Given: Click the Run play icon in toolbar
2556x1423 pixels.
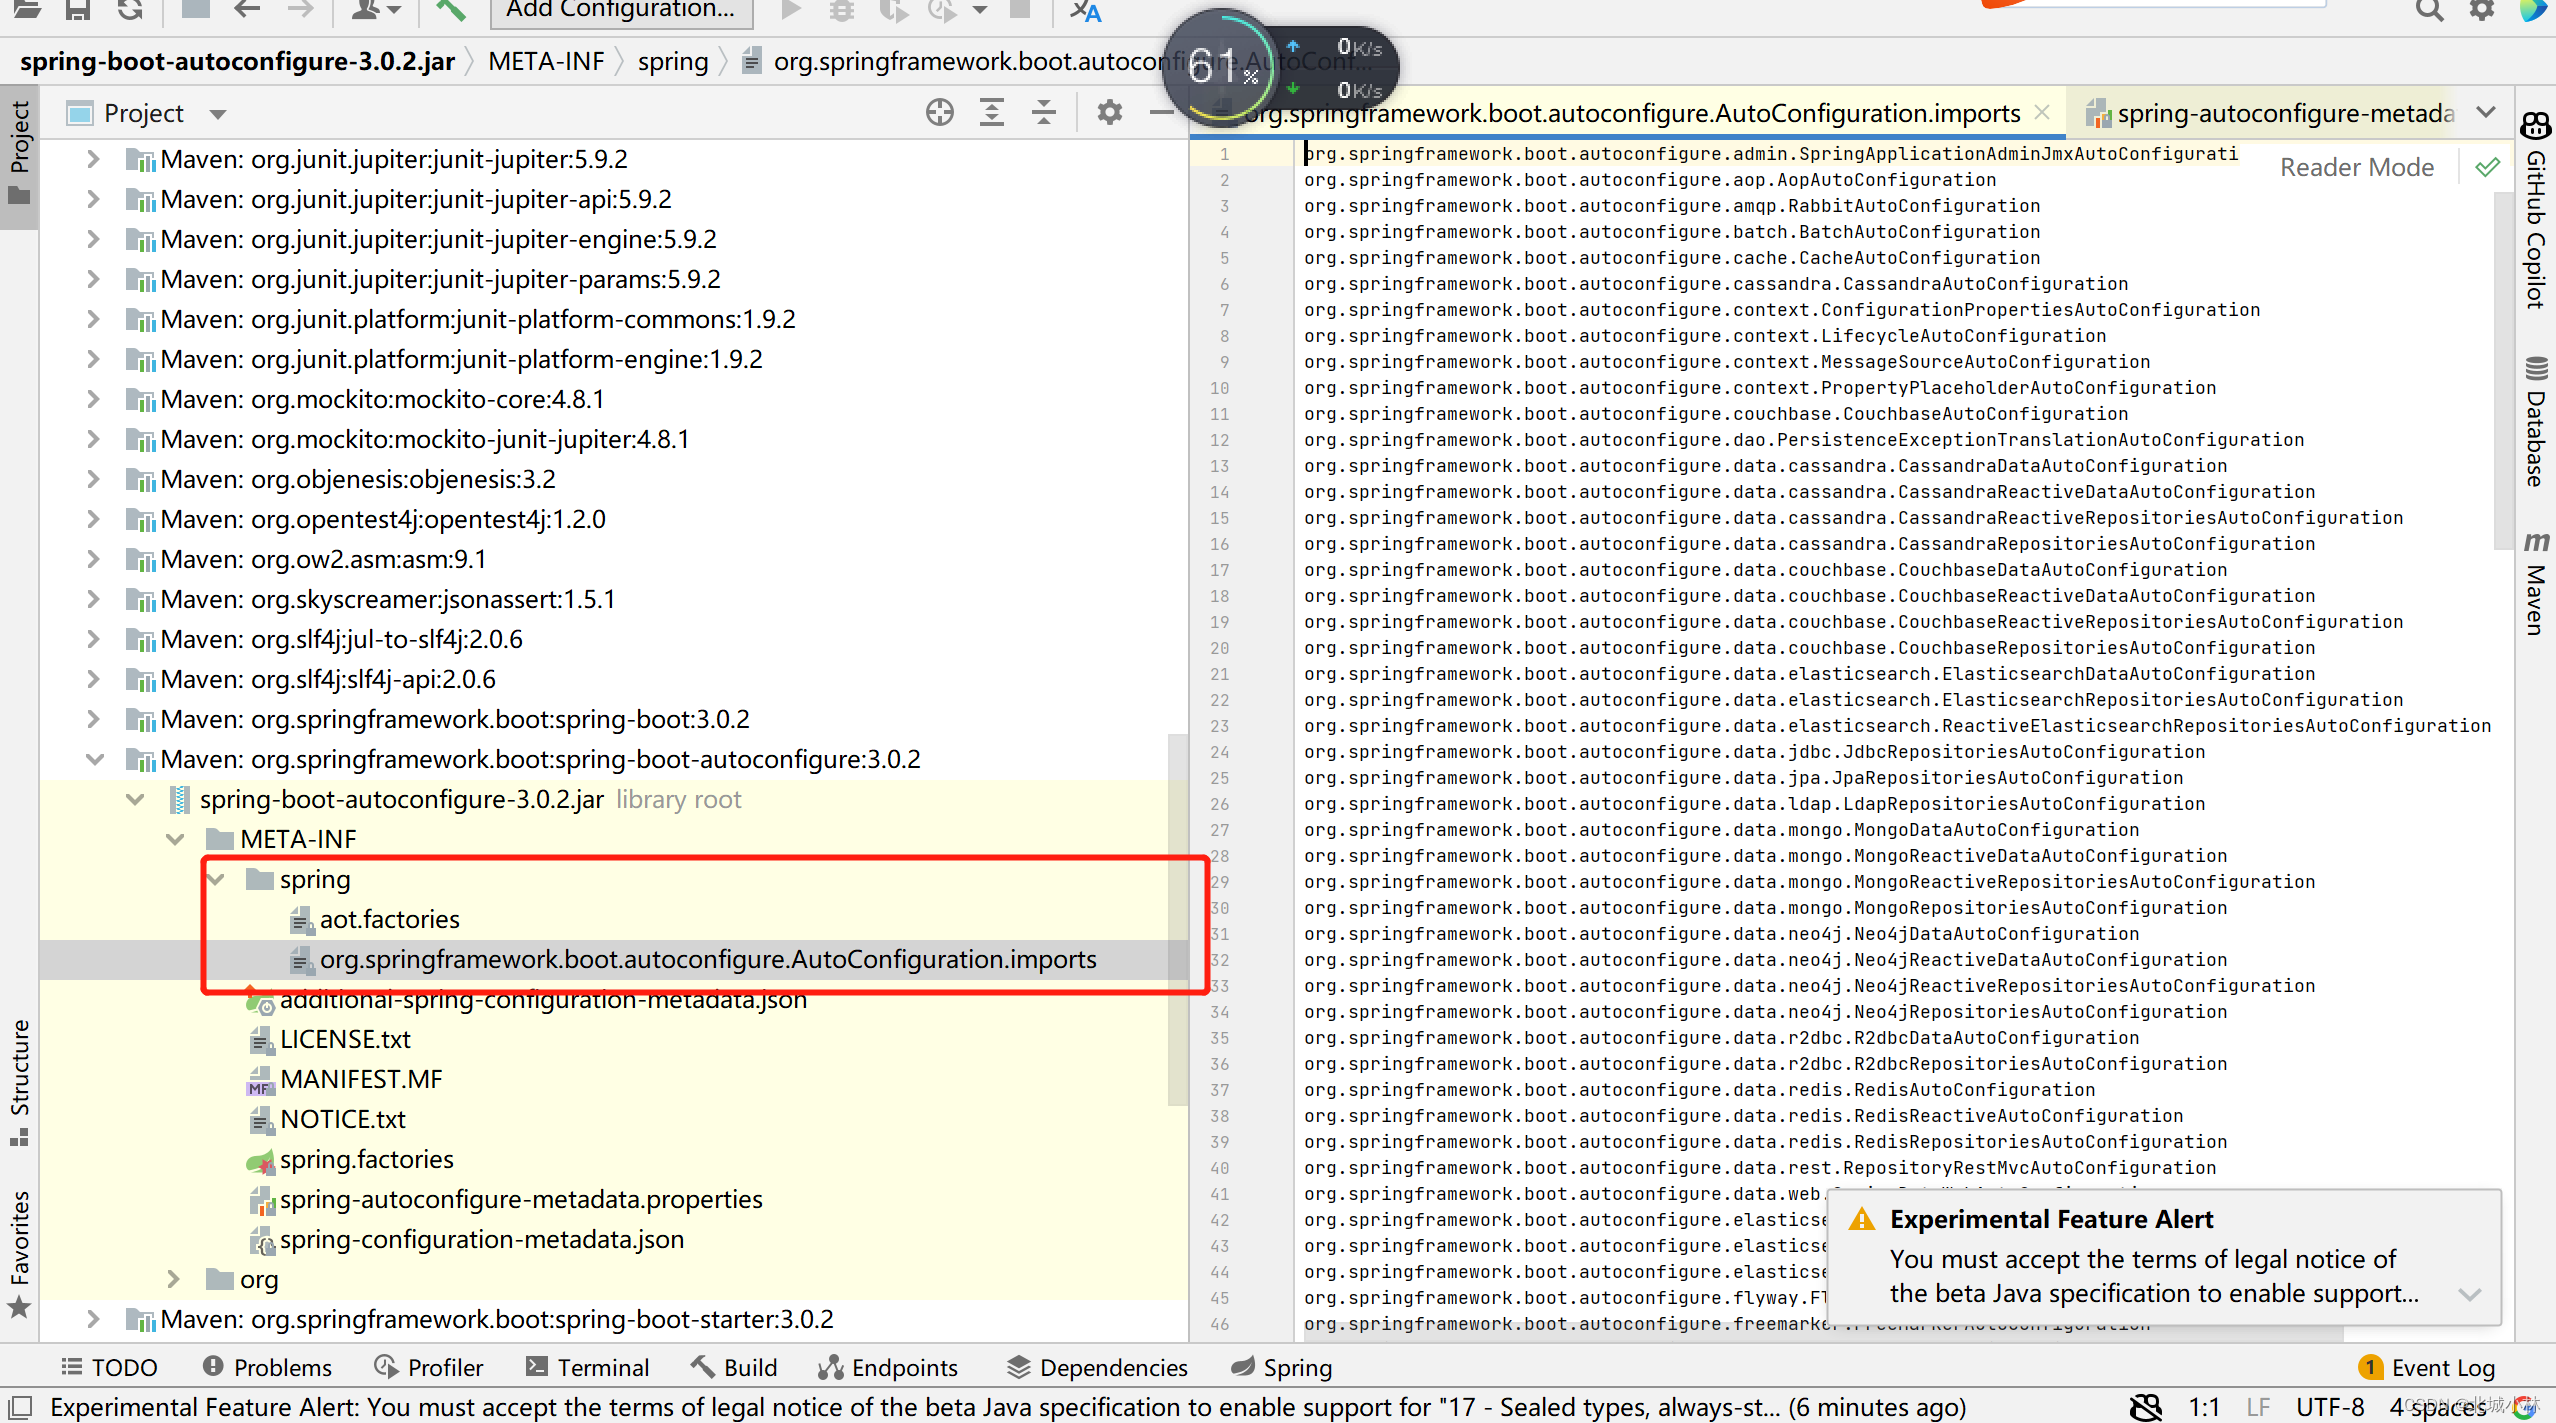Looking at the screenshot, I should click(x=791, y=10).
